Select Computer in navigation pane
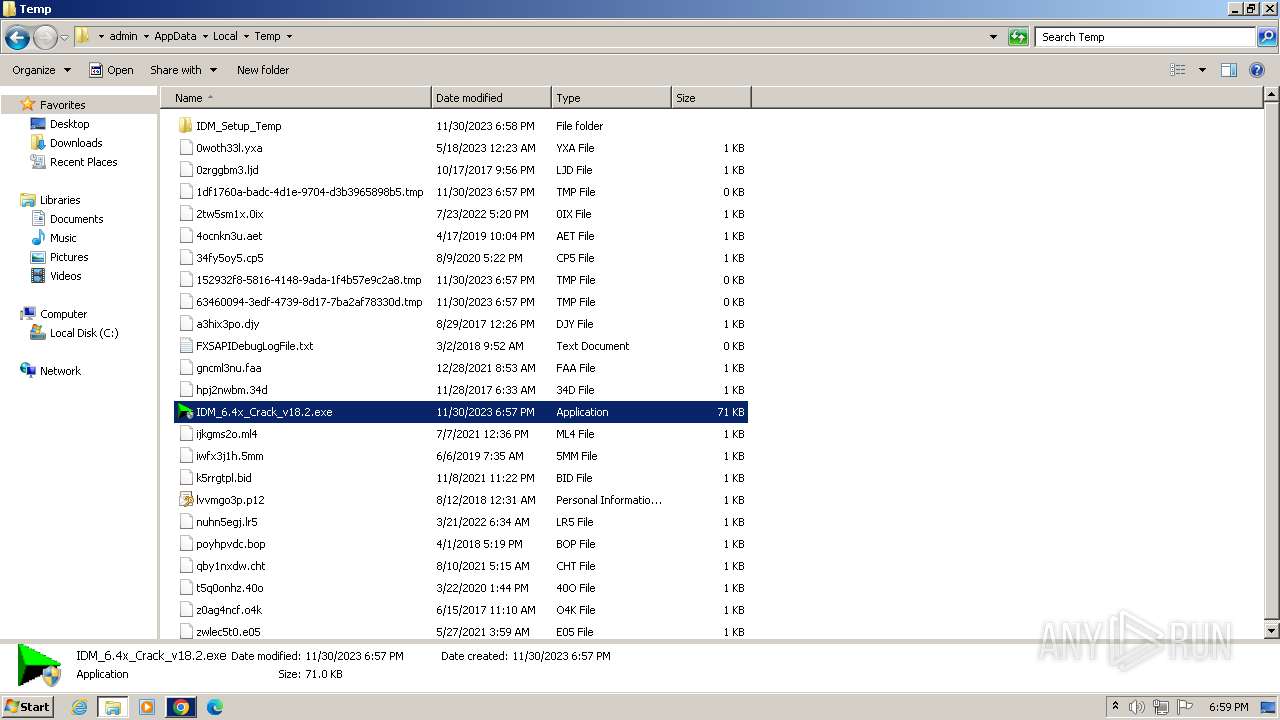1280x720 pixels. (63, 314)
